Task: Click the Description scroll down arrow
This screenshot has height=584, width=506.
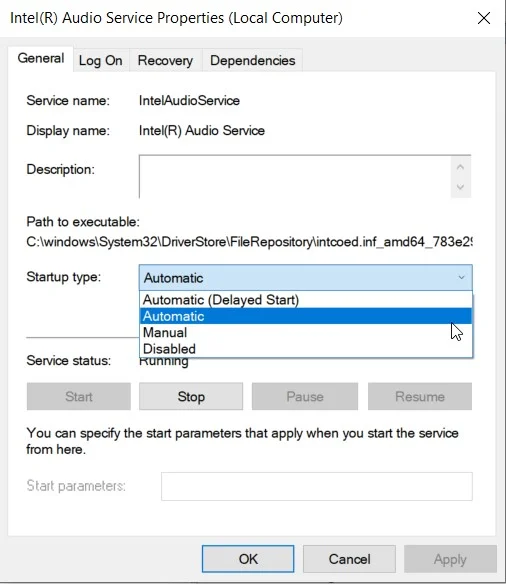Action: coord(461,187)
